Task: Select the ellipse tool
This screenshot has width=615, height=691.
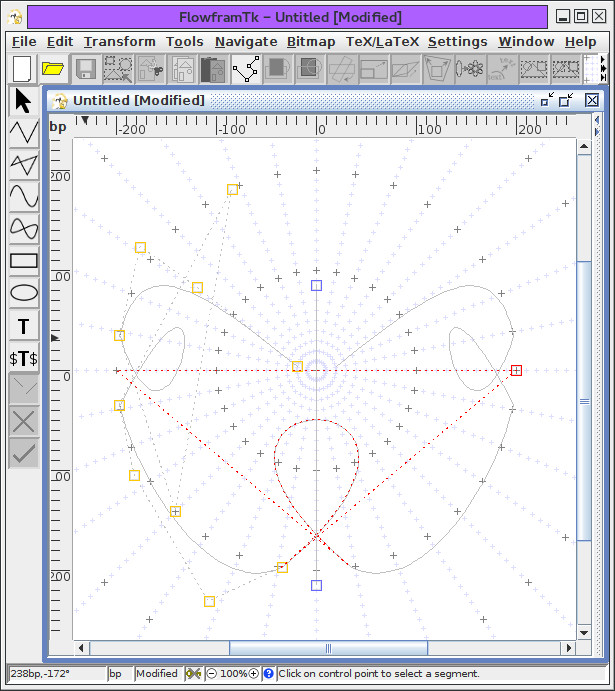Action: [24, 293]
